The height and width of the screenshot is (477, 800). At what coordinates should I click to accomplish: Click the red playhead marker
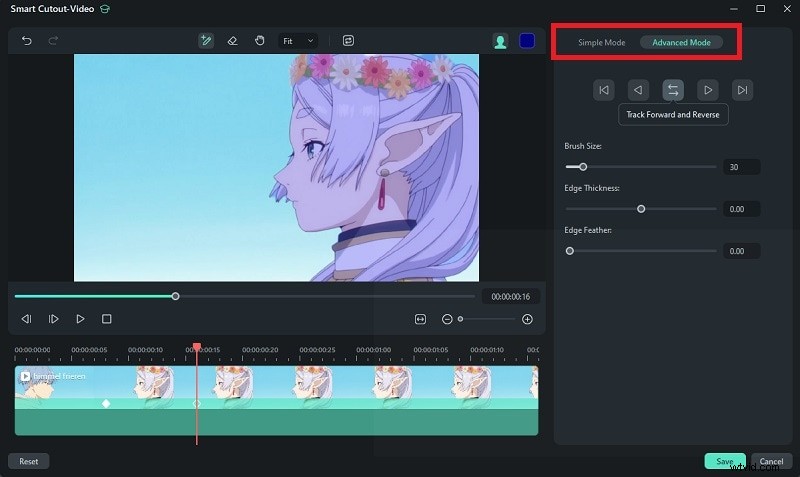[197, 347]
